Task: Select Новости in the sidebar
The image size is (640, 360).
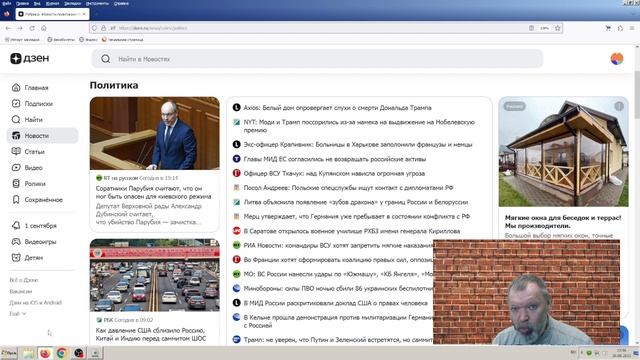Action: [42, 136]
